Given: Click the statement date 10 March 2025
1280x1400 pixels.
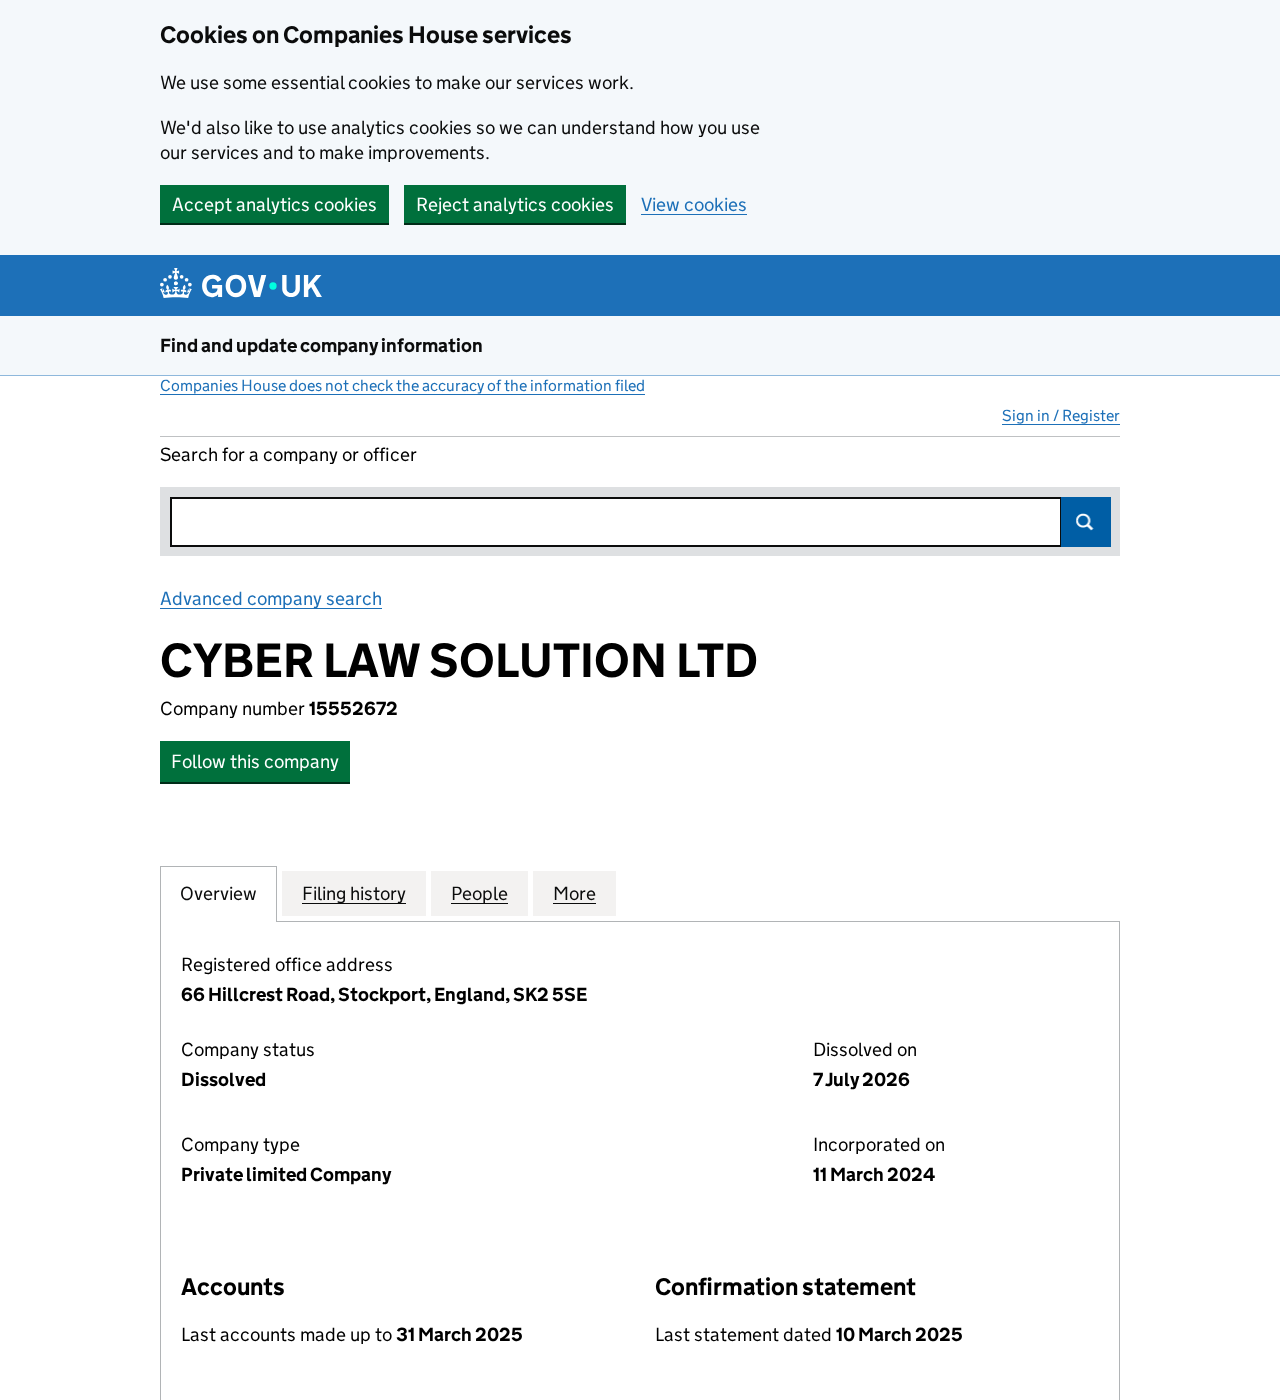Looking at the screenshot, I should (x=899, y=1335).
